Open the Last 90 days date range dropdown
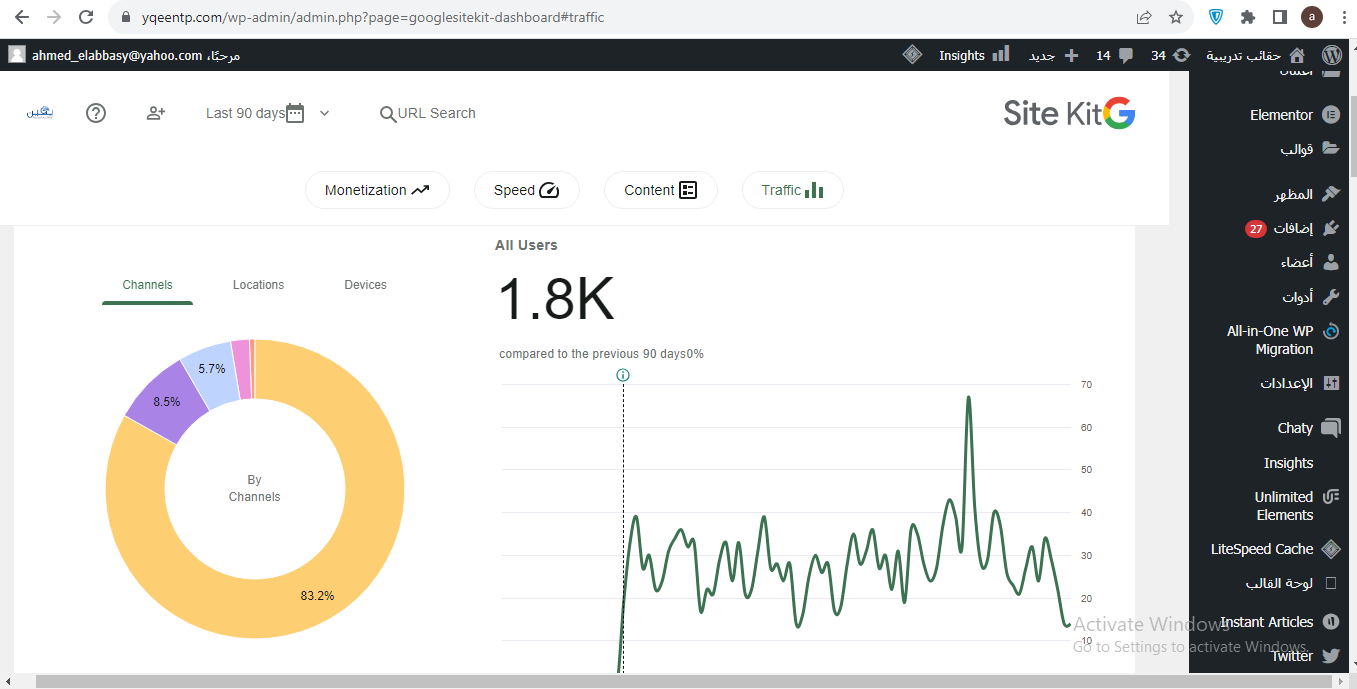The image size is (1357, 689). point(267,113)
